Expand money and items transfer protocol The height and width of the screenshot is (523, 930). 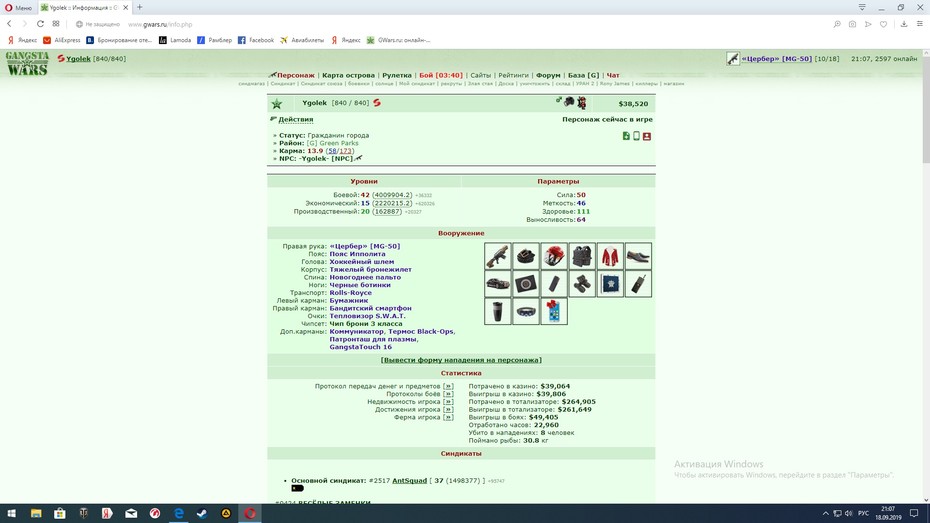(448, 386)
